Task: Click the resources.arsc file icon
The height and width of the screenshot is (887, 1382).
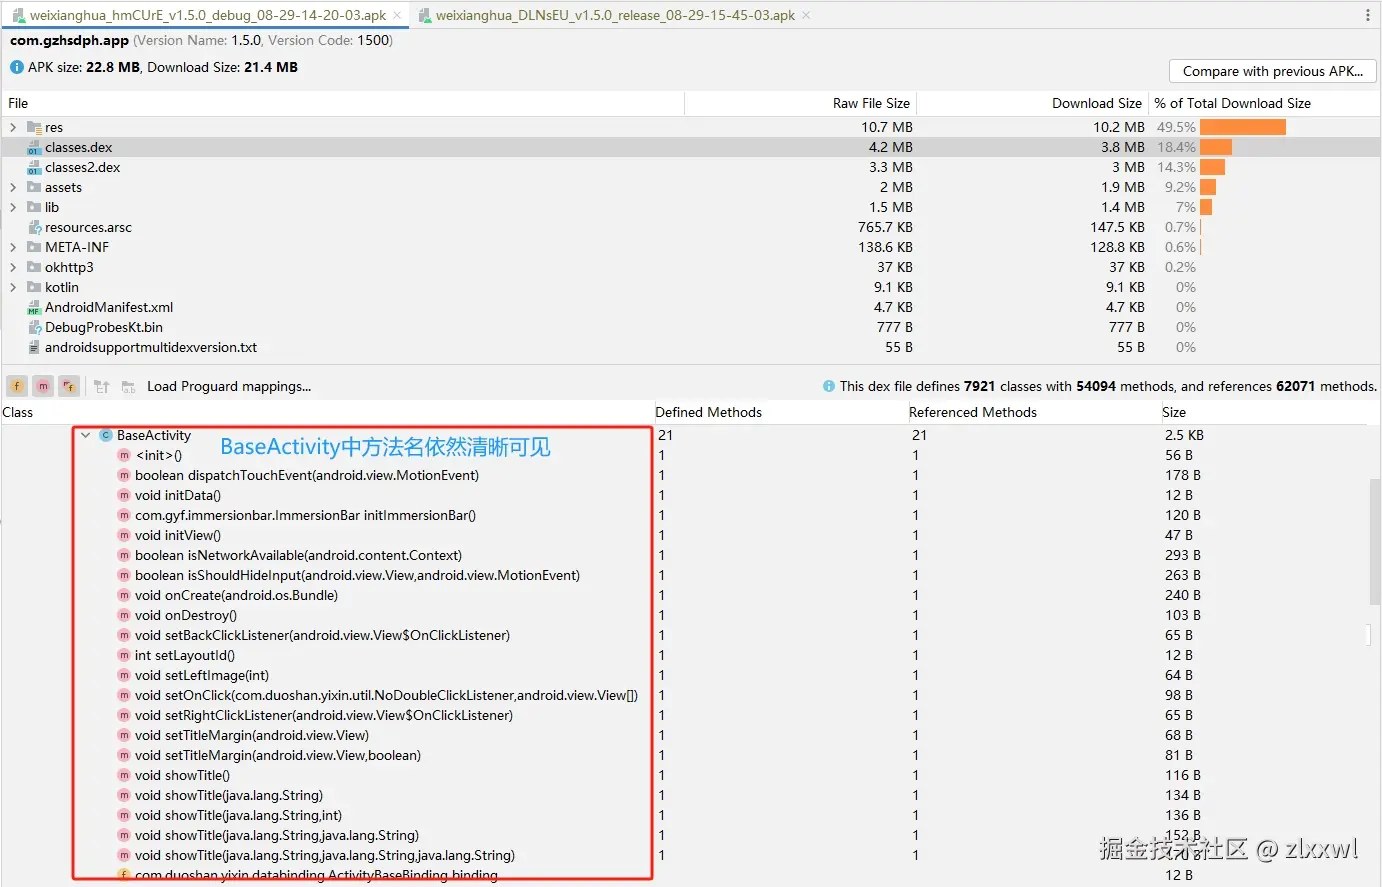Action: click(x=34, y=227)
